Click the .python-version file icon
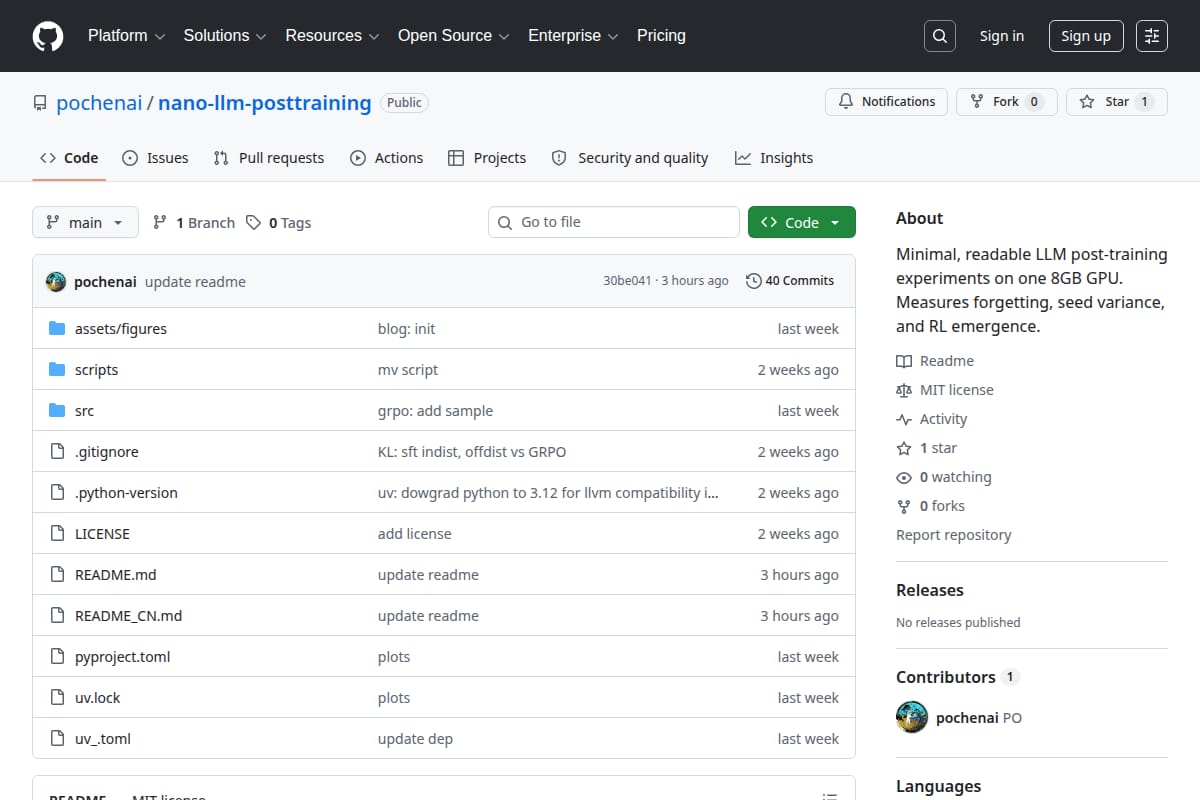 point(57,493)
